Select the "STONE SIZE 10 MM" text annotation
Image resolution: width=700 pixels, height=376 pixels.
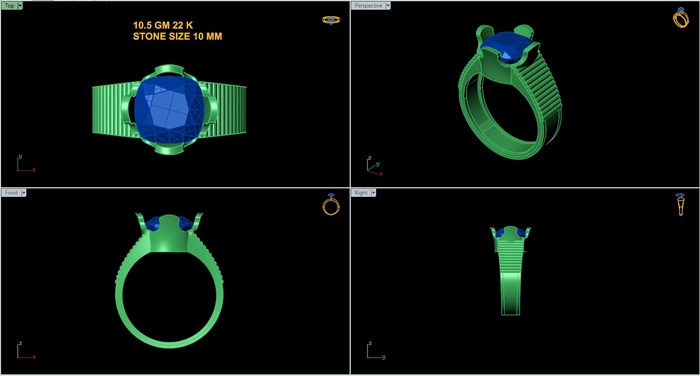177,37
